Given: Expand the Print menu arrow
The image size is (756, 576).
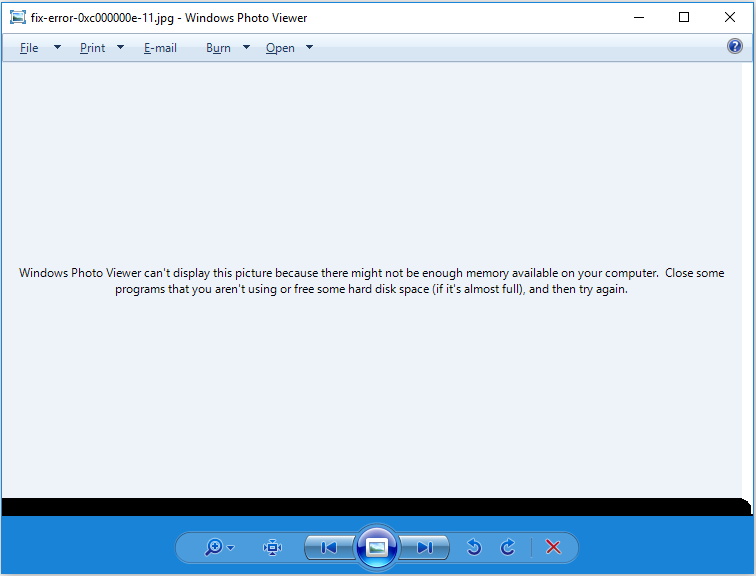Looking at the screenshot, I should [x=121, y=47].
